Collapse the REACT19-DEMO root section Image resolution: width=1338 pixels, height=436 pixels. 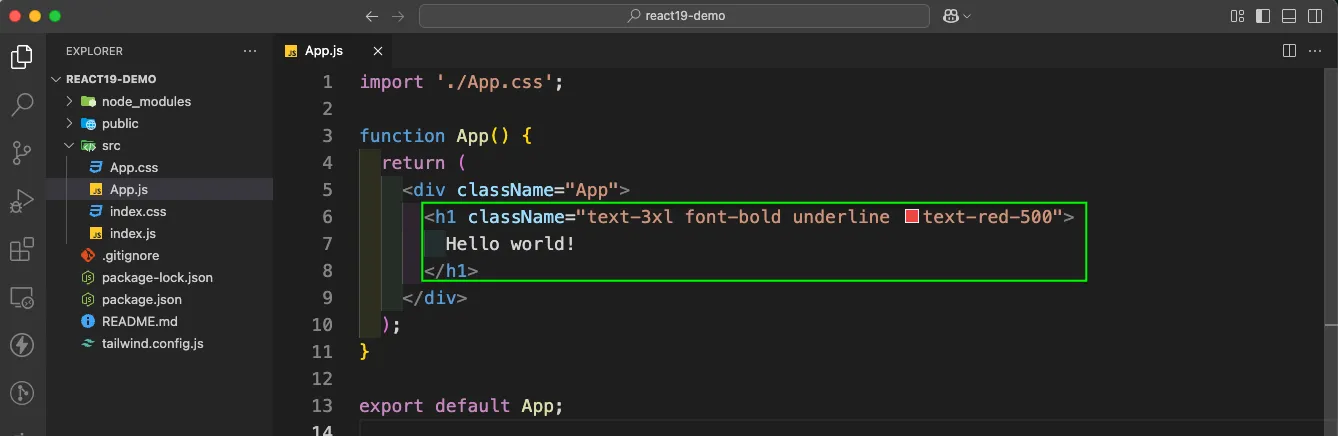coord(56,79)
